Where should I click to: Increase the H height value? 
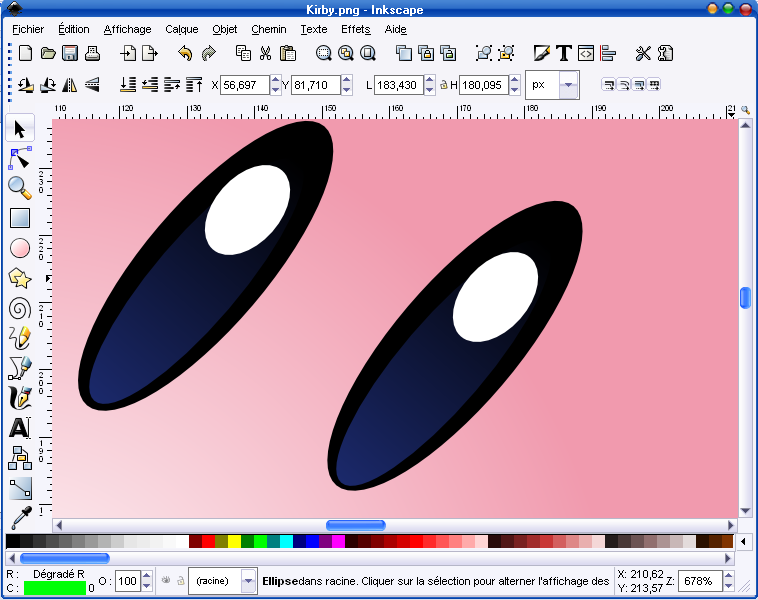pyautogui.click(x=515, y=81)
